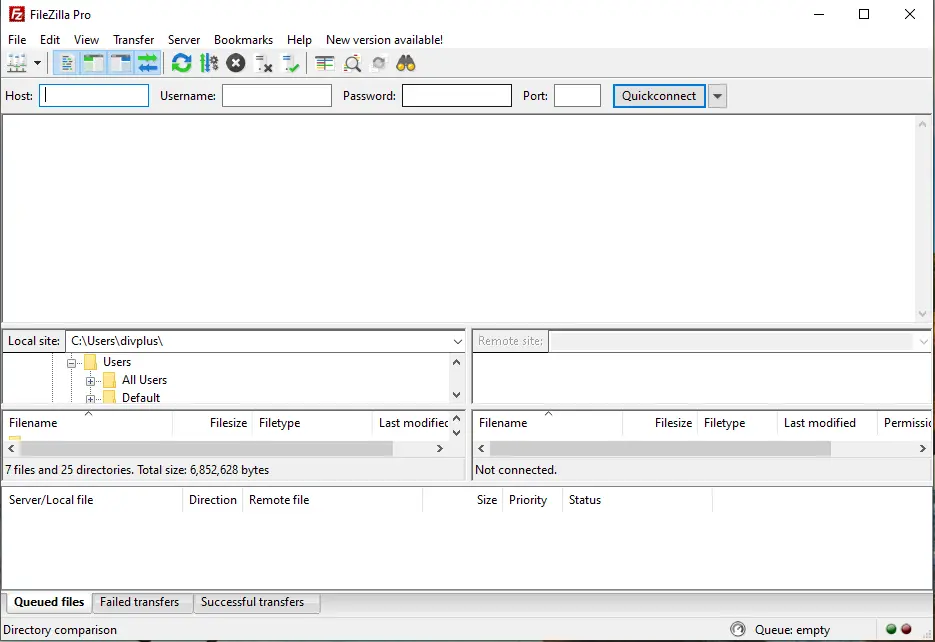The image size is (935, 642).
Task: Process the transfer queue
Action: point(208,63)
